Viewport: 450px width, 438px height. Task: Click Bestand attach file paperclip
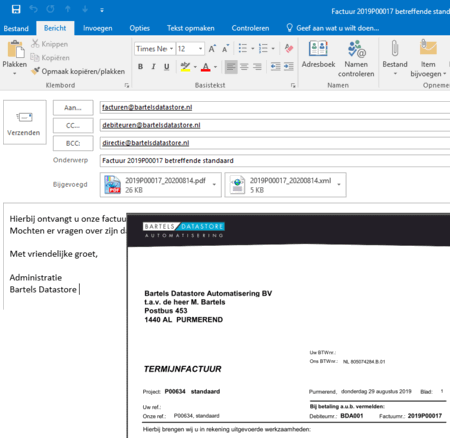coord(395,49)
